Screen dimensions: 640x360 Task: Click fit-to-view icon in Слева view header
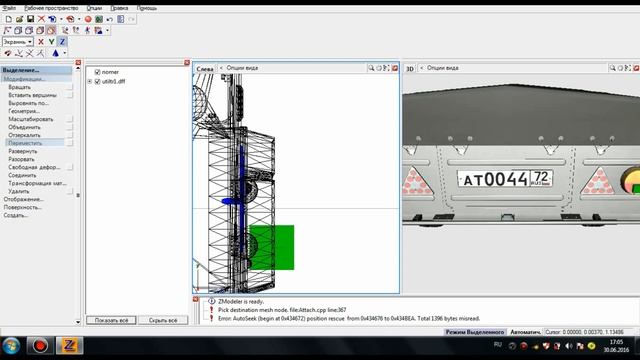point(387,68)
